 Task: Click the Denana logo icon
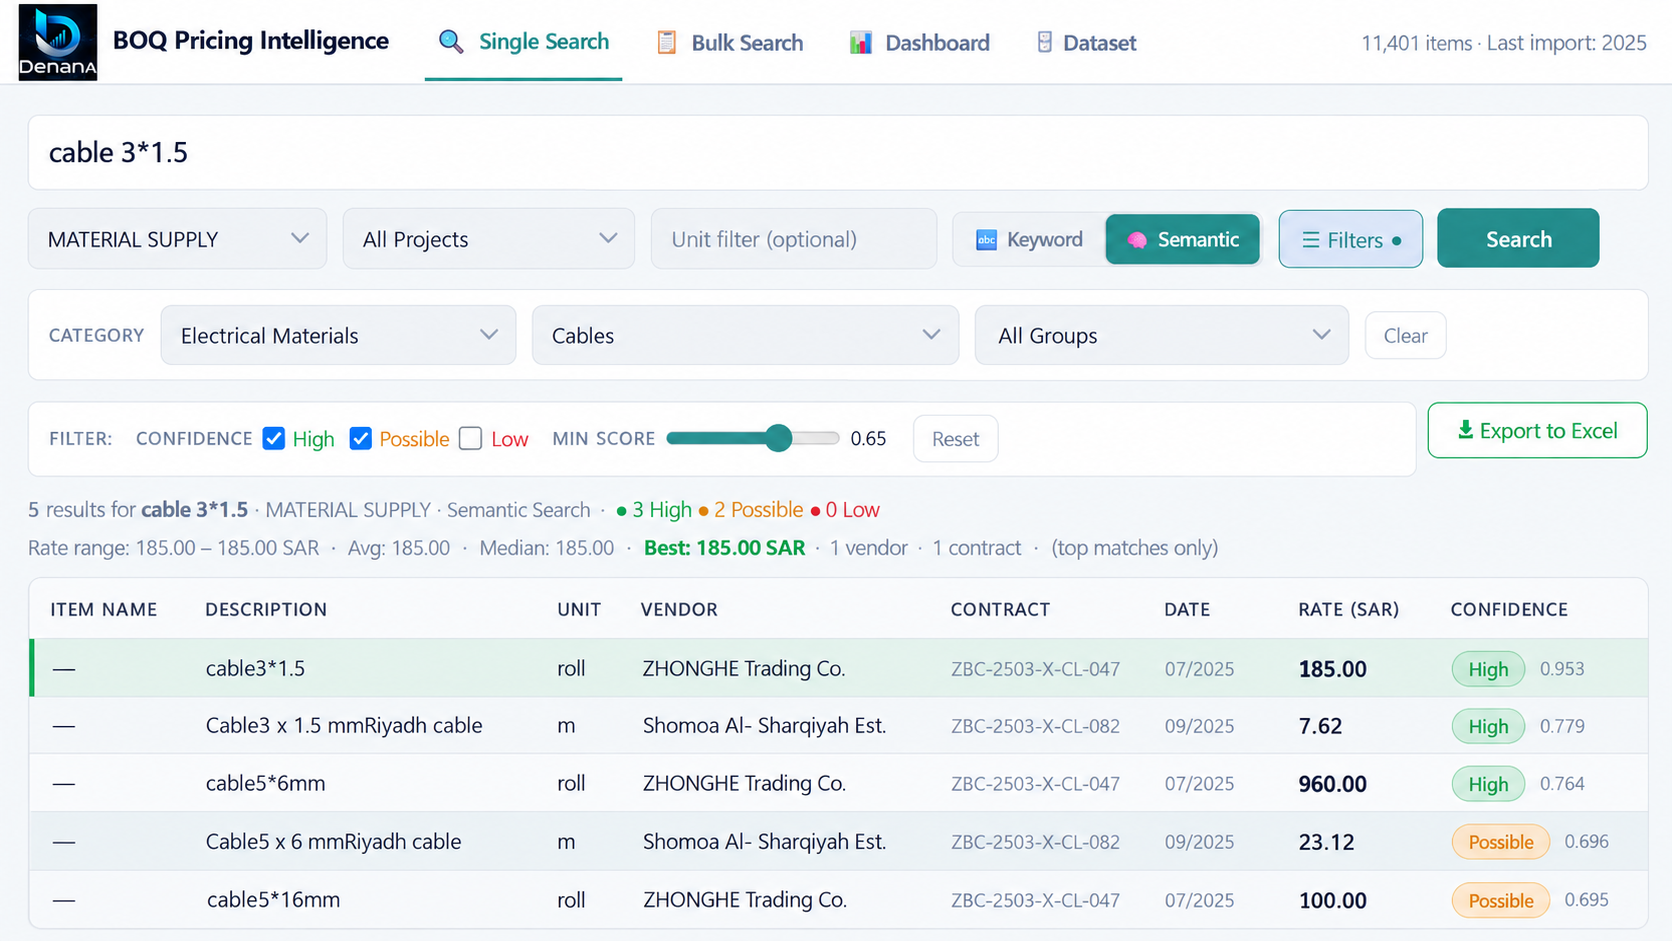(x=58, y=42)
